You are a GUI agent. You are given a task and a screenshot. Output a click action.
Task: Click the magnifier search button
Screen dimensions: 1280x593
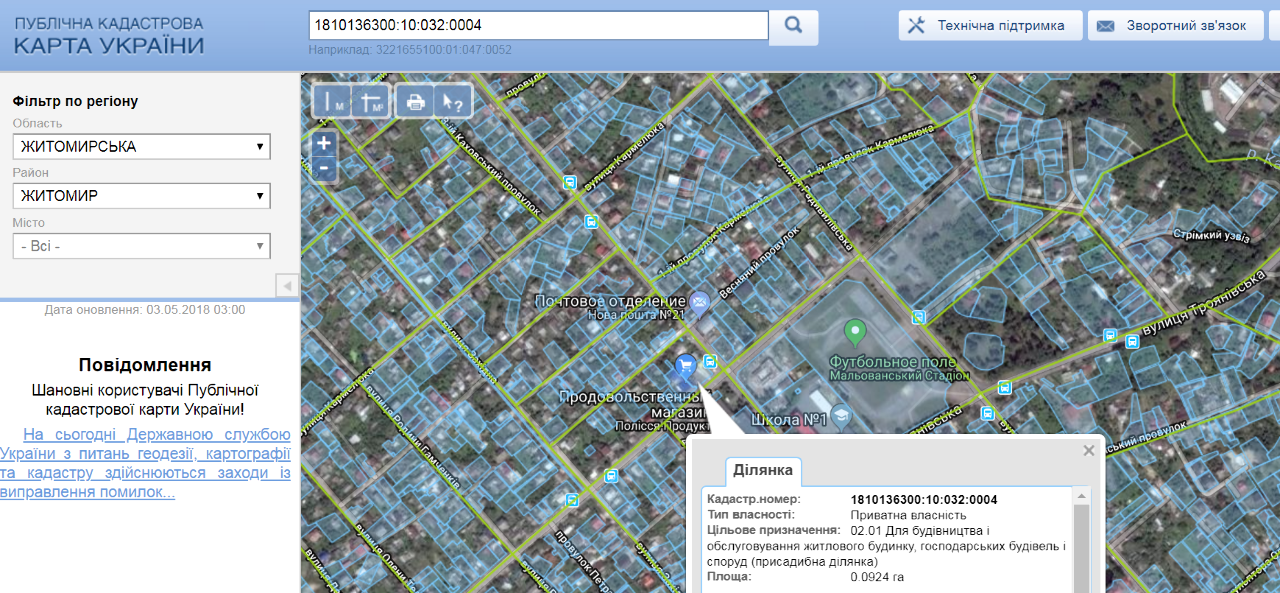click(x=794, y=27)
